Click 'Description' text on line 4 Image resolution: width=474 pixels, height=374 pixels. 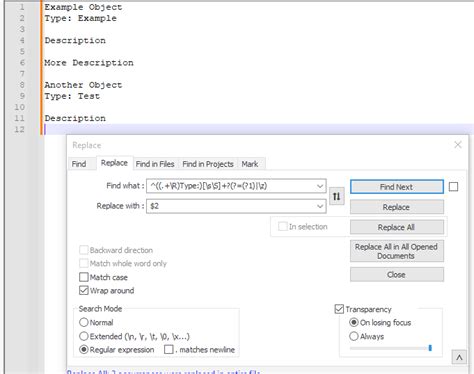75,40
